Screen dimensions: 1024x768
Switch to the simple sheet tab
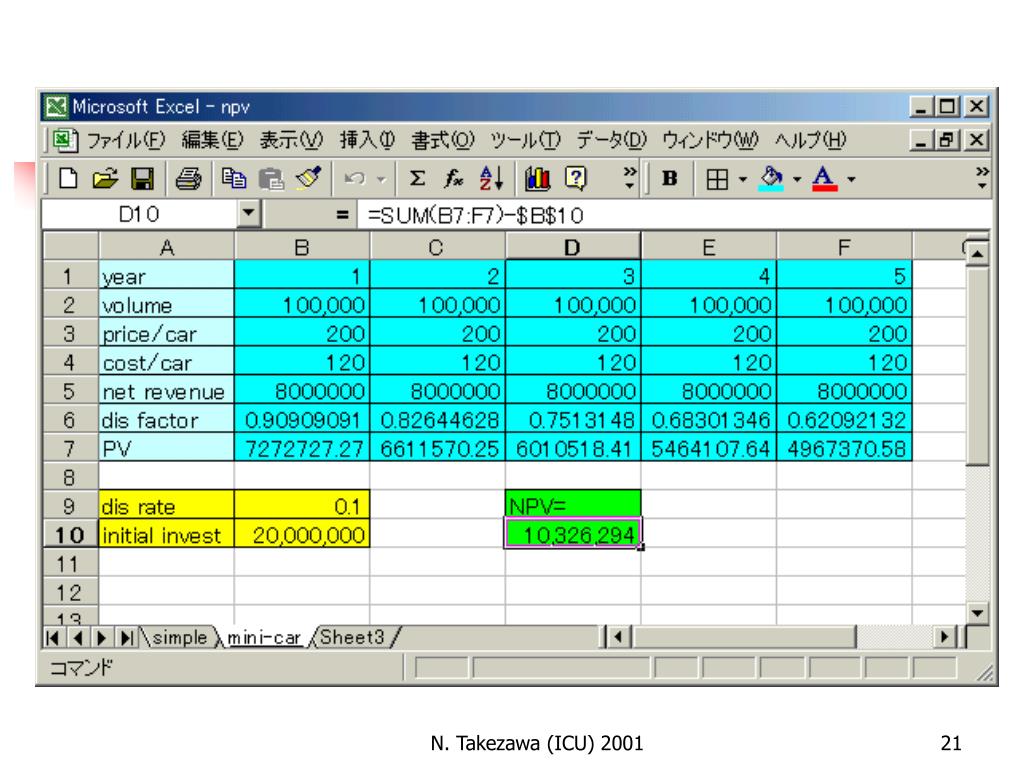click(x=179, y=637)
